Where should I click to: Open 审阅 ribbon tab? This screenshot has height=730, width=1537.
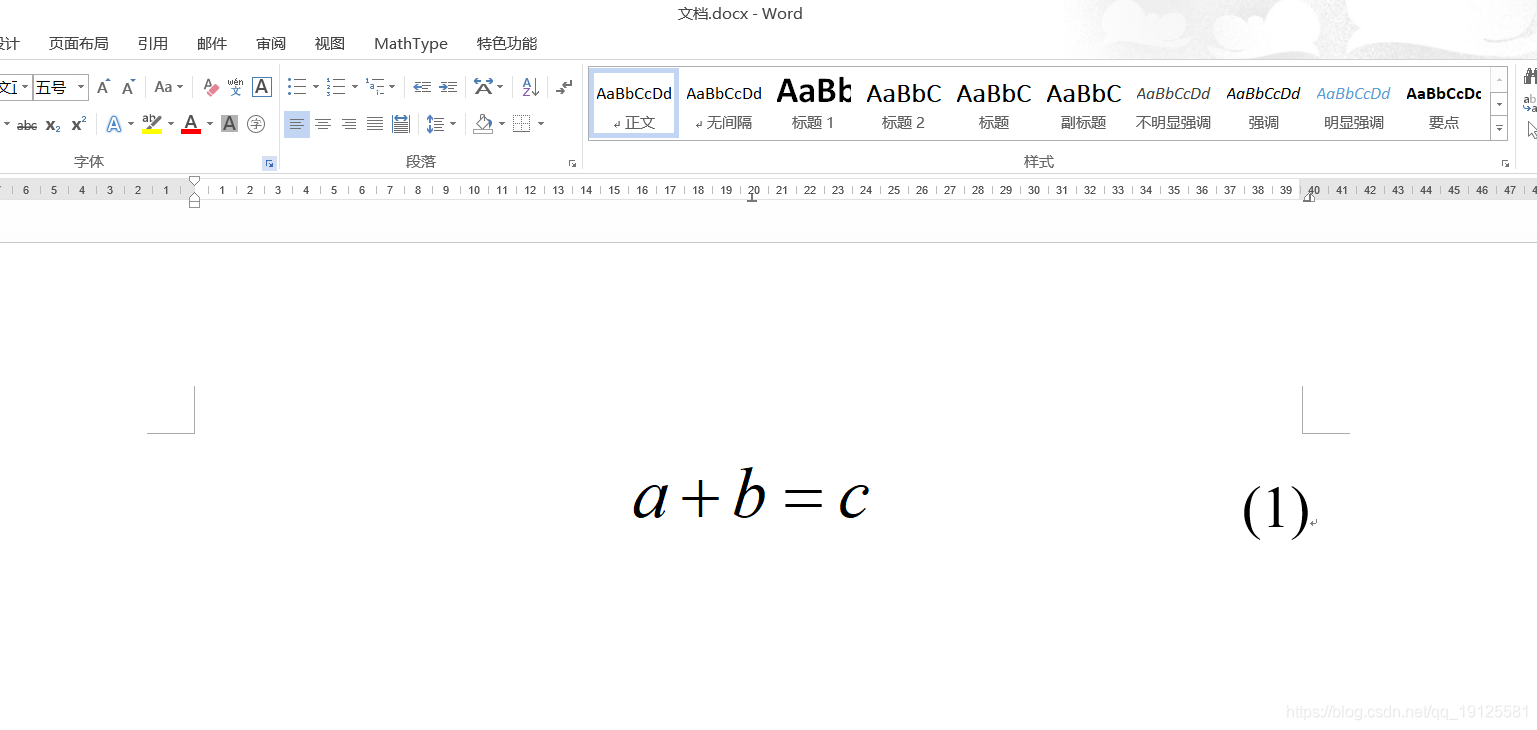[x=271, y=43]
